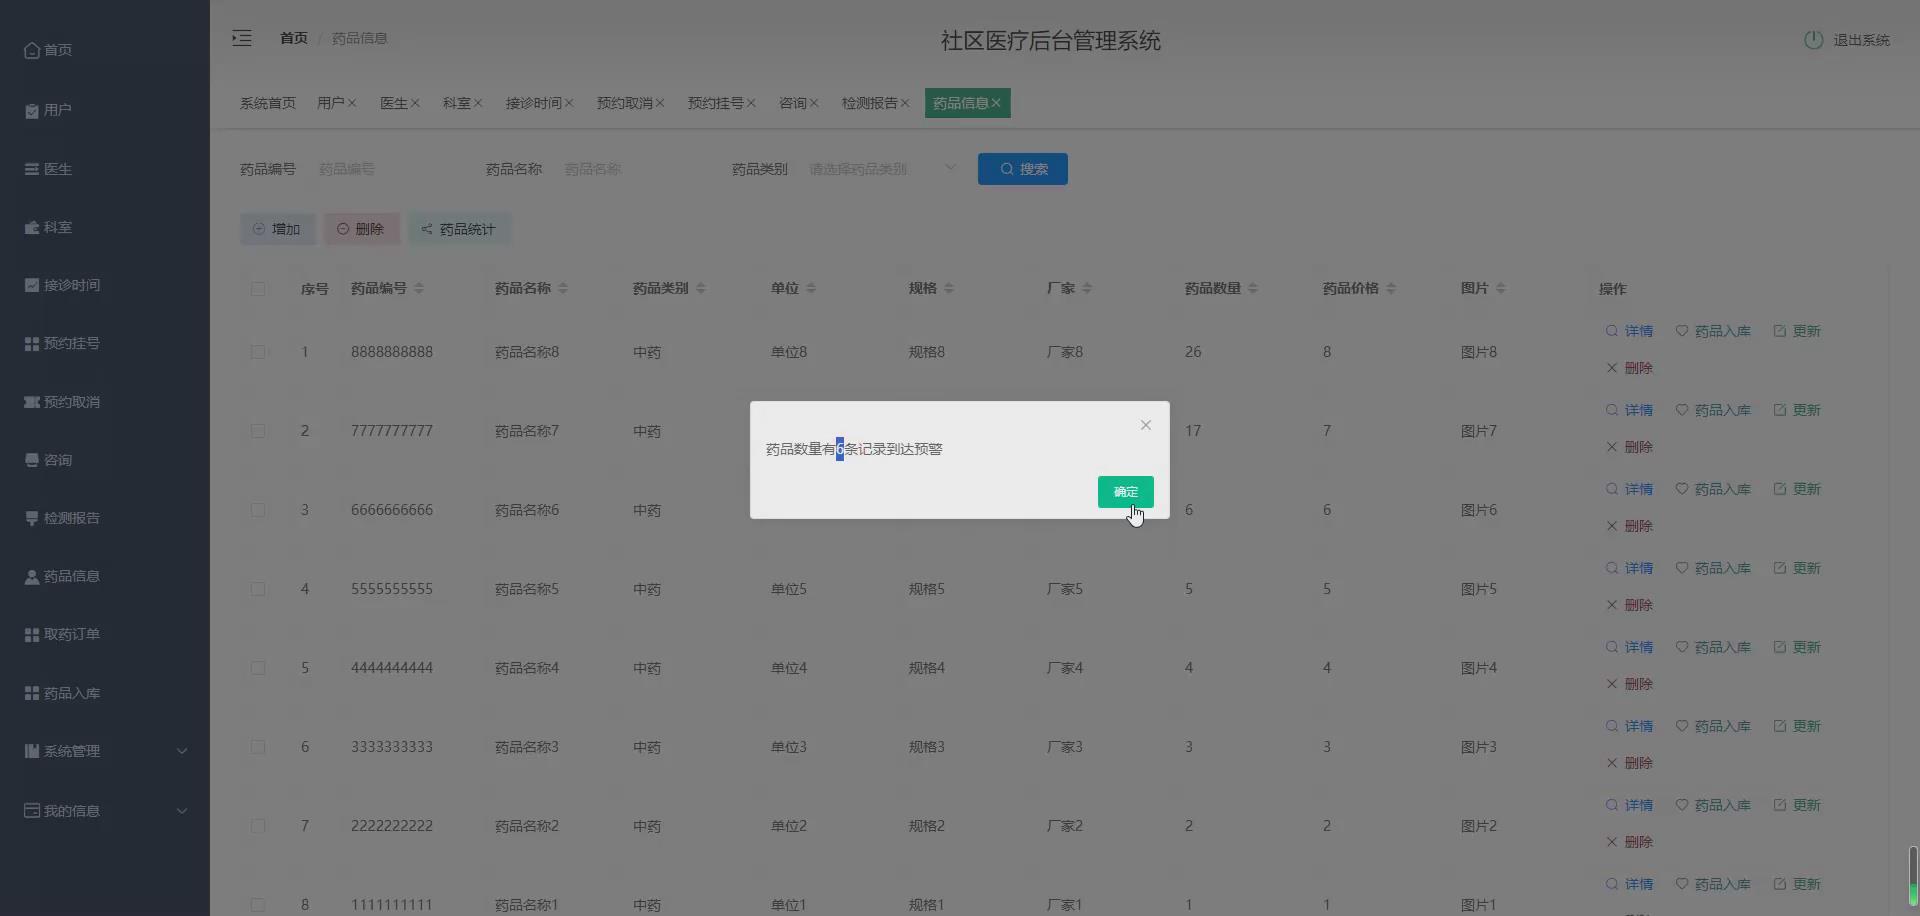Click the 药品统计 button

click(x=459, y=228)
